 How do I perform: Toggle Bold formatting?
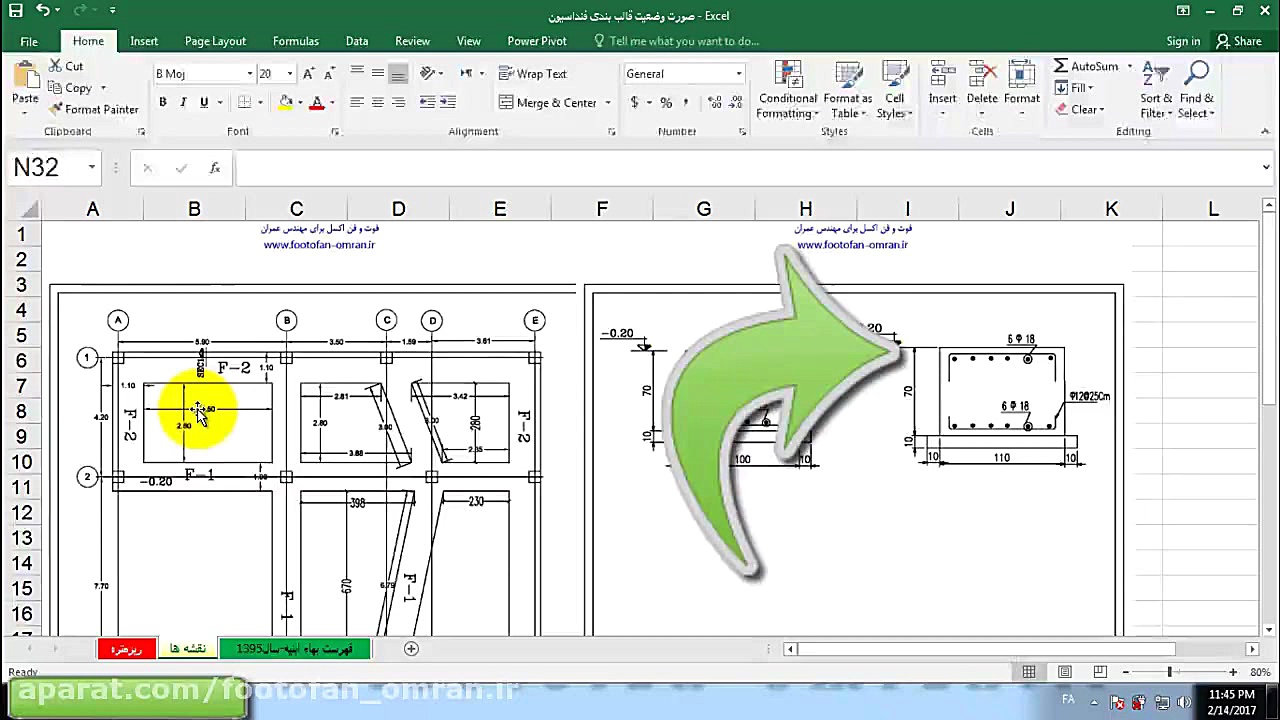coord(162,103)
